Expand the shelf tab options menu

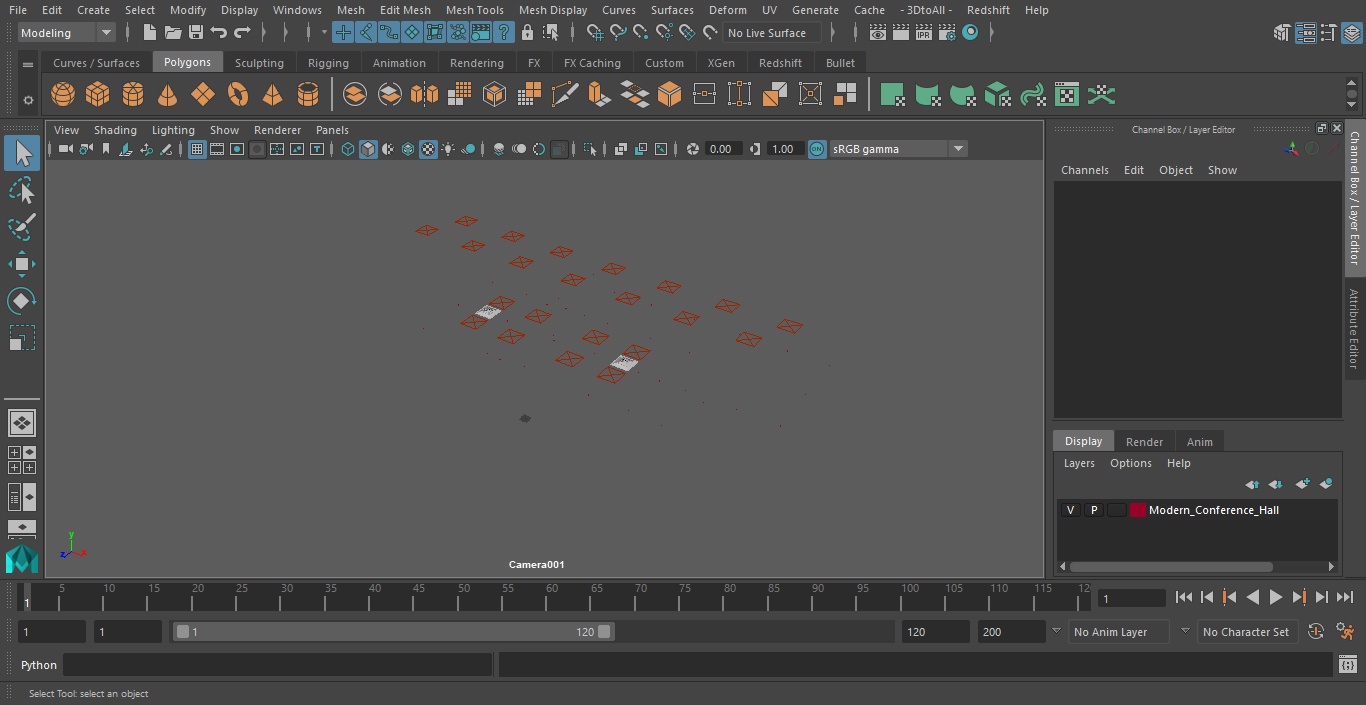click(x=28, y=64)
